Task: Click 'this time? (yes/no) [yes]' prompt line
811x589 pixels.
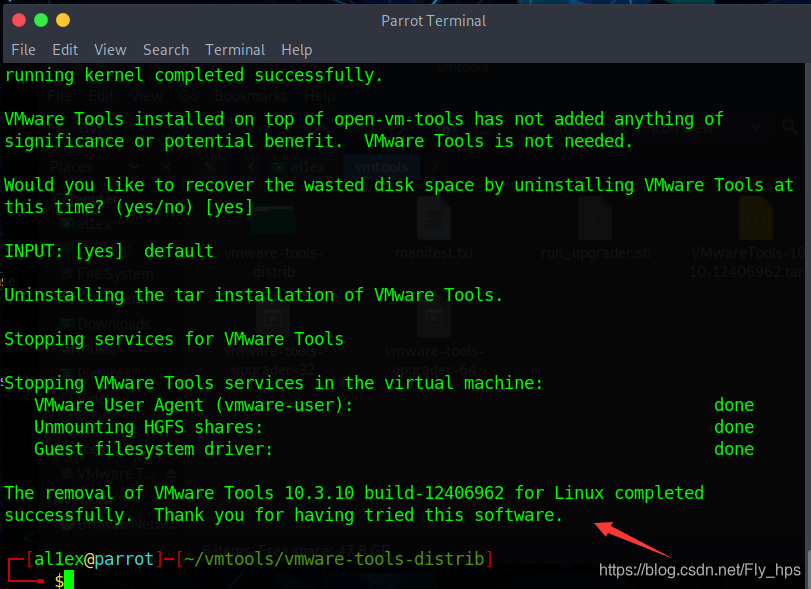Action: point(129,207)
